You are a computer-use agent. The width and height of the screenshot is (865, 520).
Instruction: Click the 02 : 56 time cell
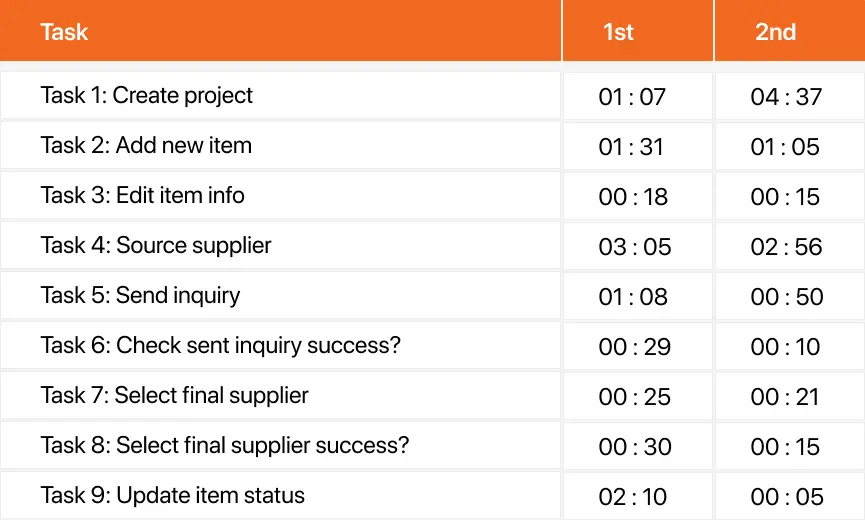pos(790,246)
